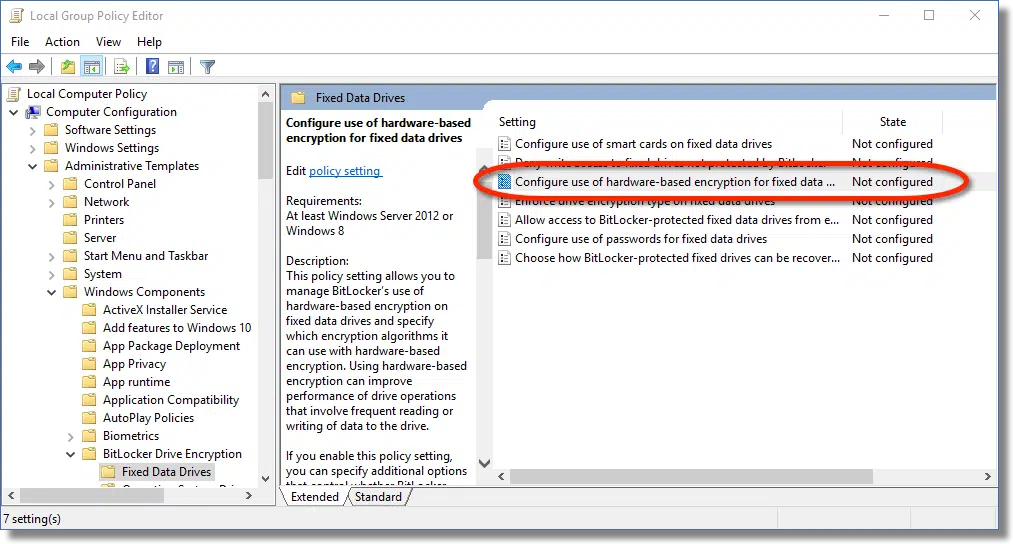Click the Up One Level folder icon
The image size is (1013, 544).
click(x=67, y=67)
